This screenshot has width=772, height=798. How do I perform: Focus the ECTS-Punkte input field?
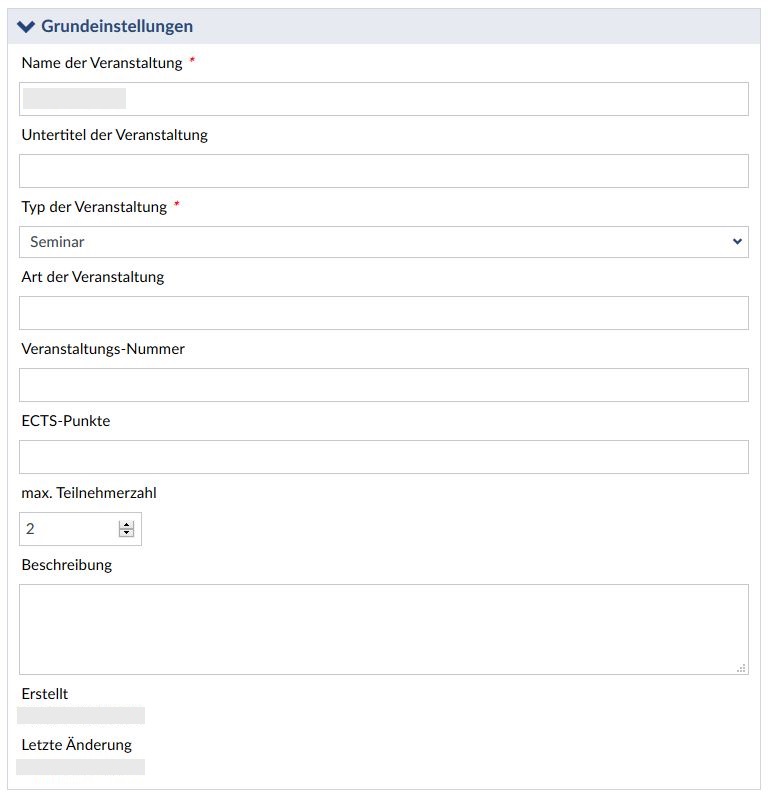(384, 457)
